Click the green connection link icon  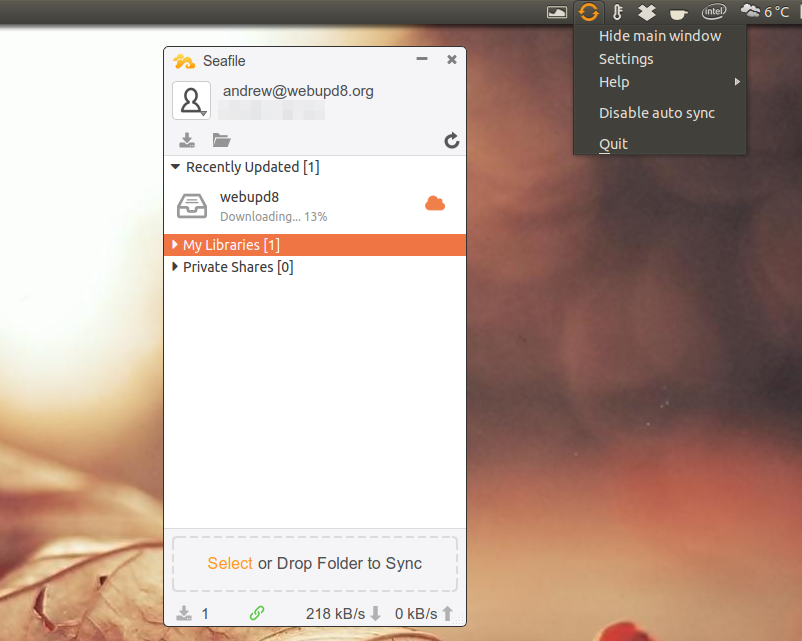(257, 612)
